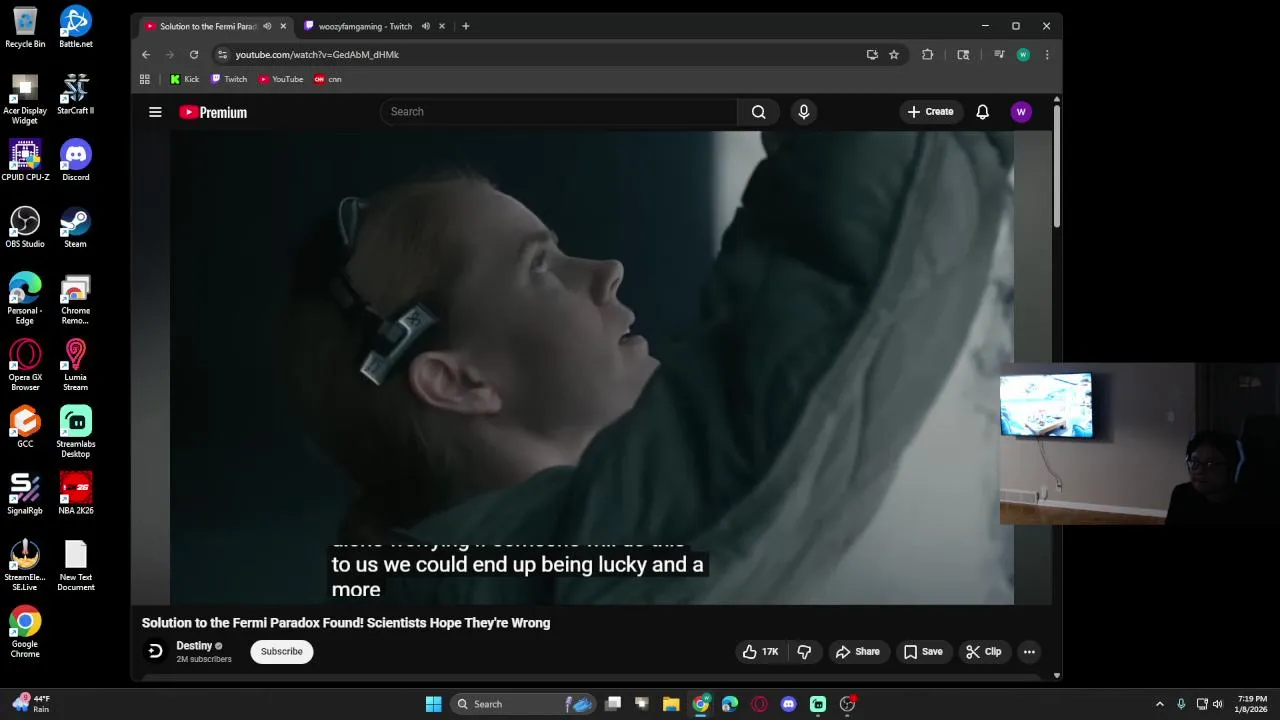This screenshot has width=1280, height=720.
Task: Go to YouTube Premium home logo
Action: [213, 112]
